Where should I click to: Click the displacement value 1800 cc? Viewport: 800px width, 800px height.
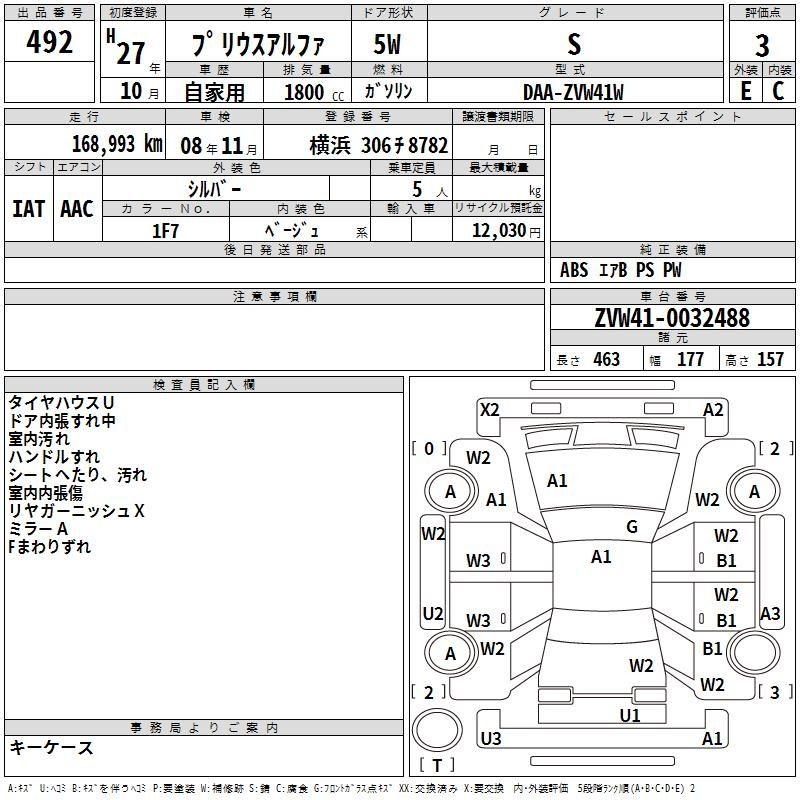click(x=314, y=92)
